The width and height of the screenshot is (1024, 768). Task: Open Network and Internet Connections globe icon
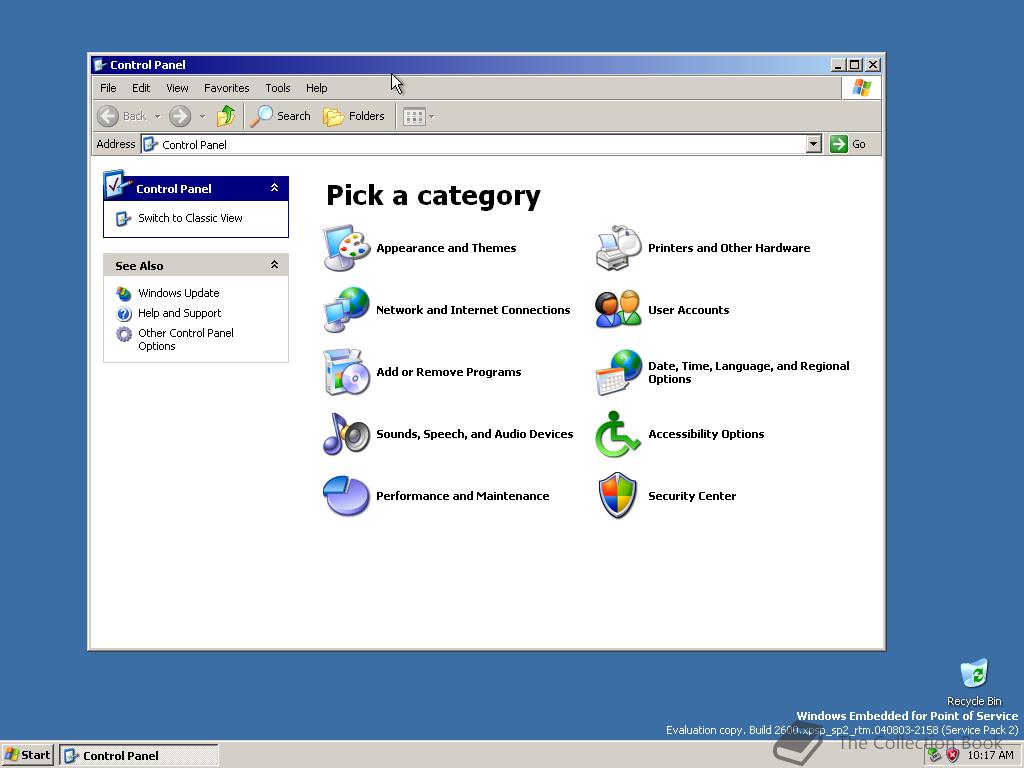(347, 310)
